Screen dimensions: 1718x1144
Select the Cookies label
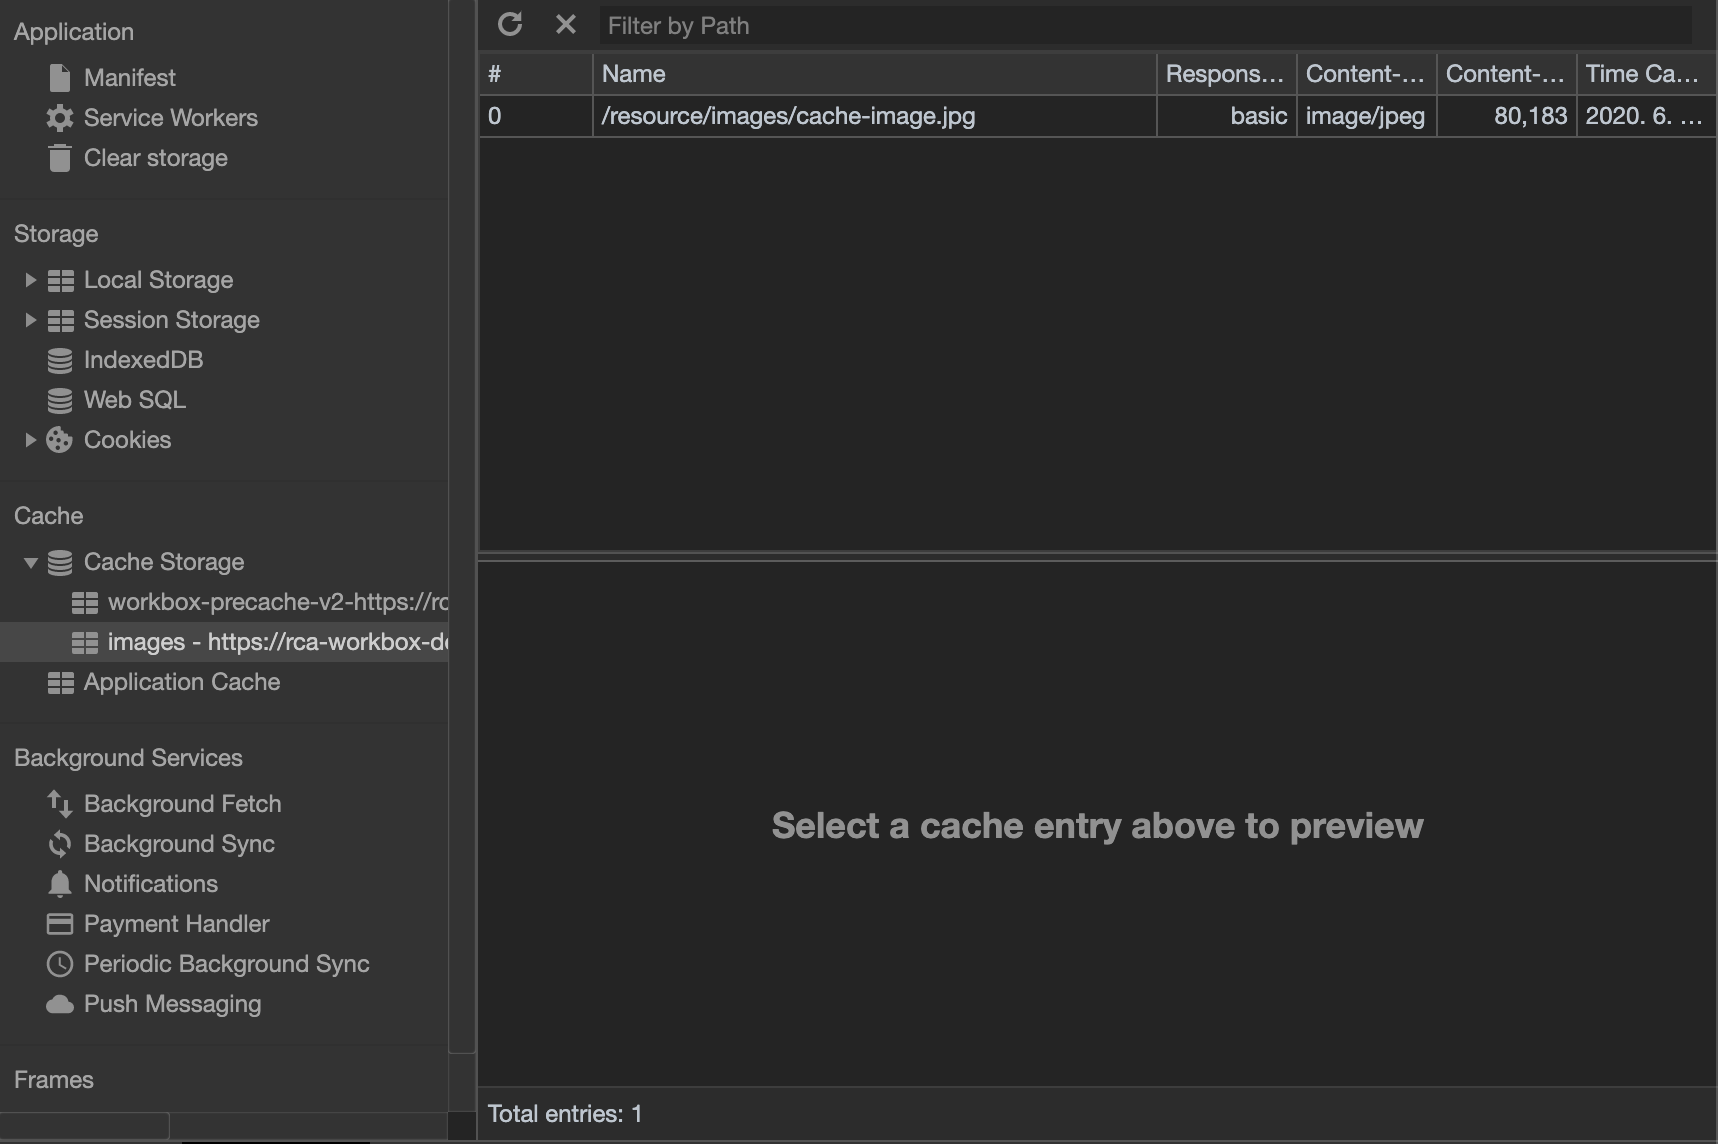click(128, 440)
